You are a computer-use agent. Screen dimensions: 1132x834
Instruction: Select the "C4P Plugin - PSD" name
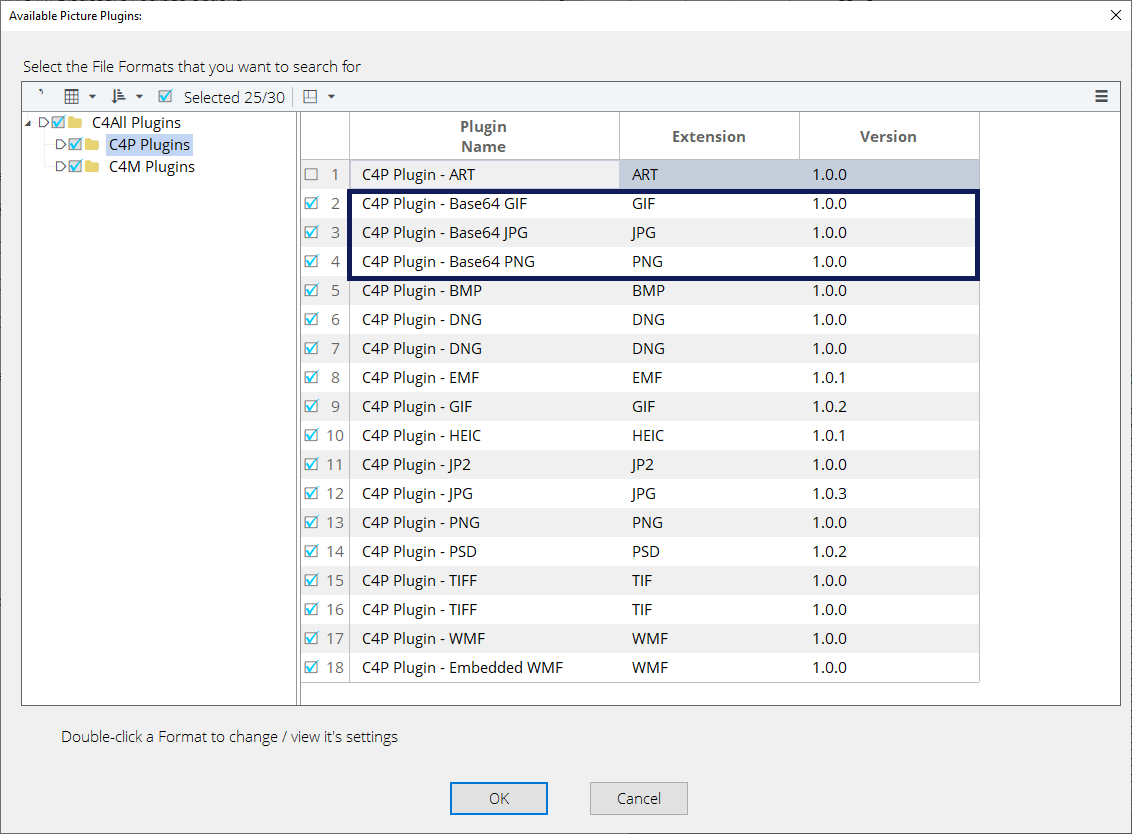pos(419,552)
